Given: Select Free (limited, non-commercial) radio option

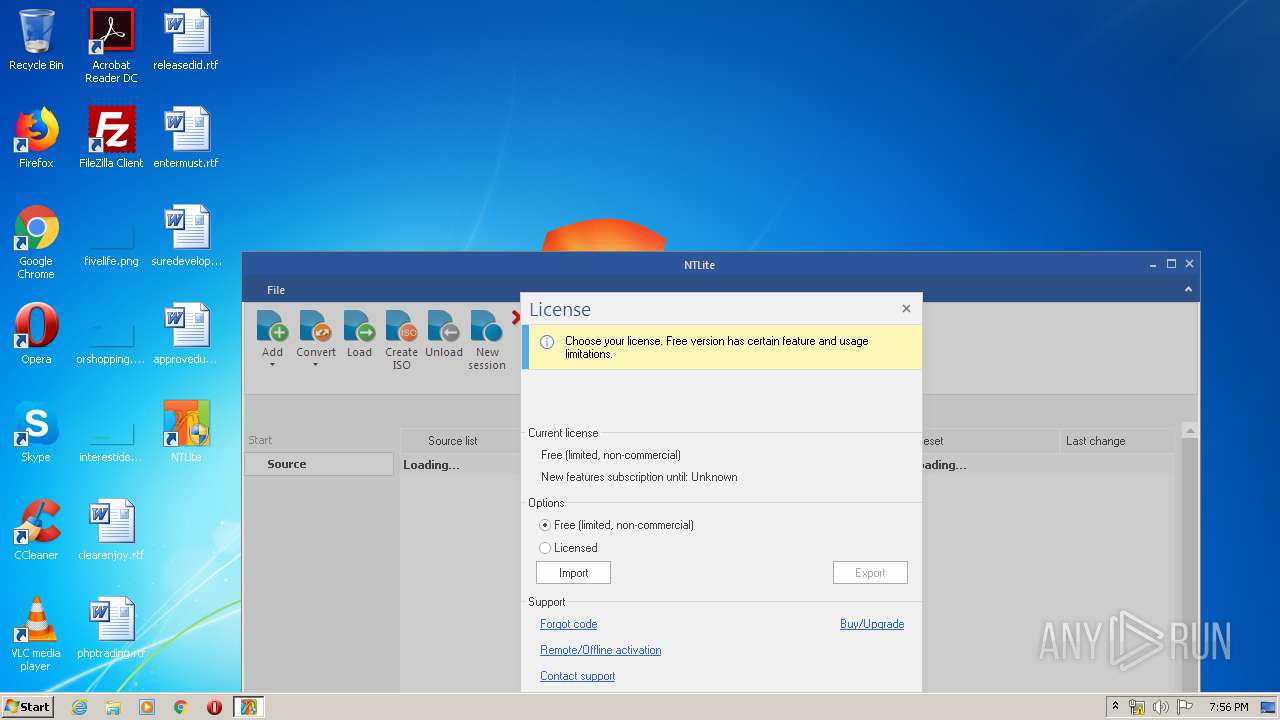Looking at the screenshot, I should 545,525.
